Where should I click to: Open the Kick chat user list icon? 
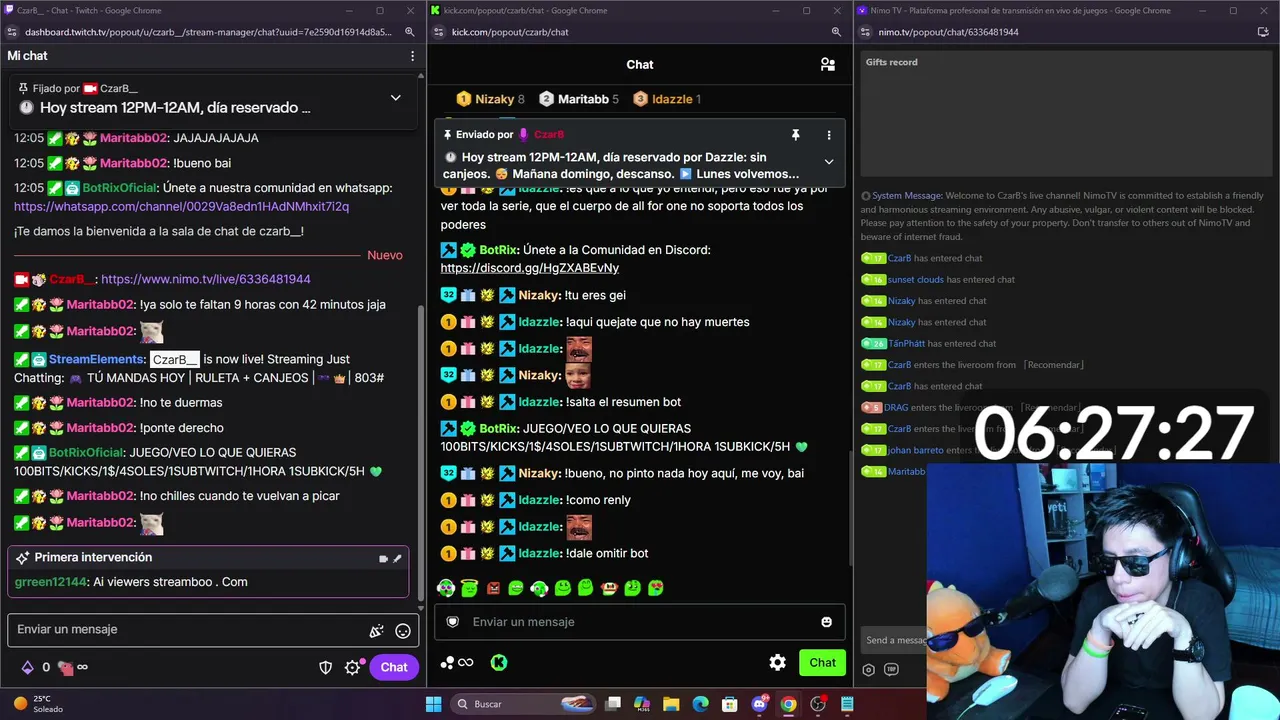click(828, 65)
